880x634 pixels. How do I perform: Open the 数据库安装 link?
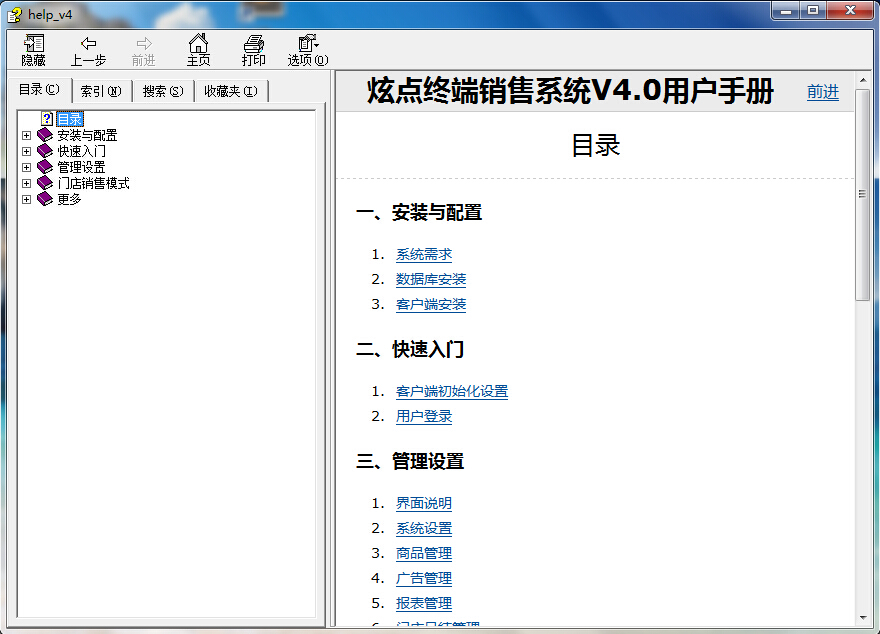tap(431, 279)
